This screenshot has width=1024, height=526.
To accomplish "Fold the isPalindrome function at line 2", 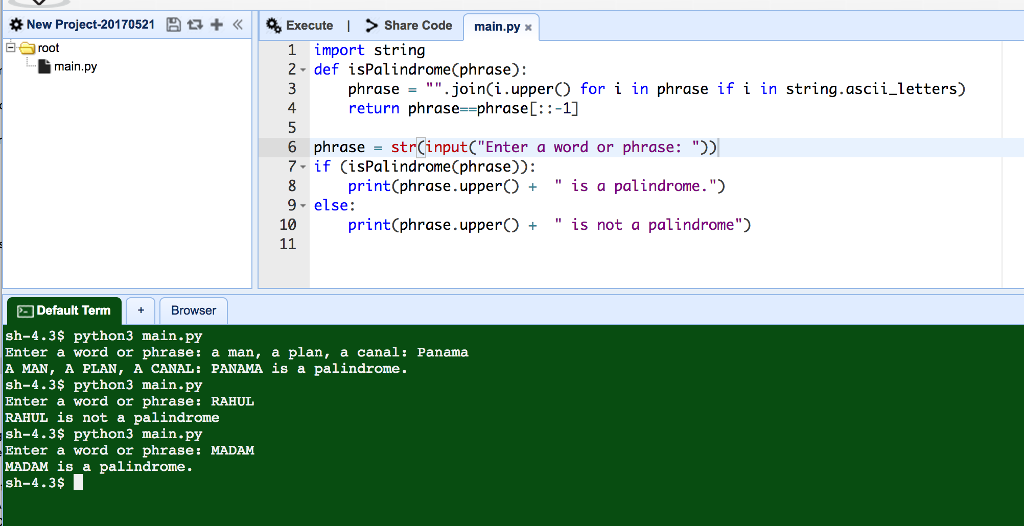I will click(303, 71).
